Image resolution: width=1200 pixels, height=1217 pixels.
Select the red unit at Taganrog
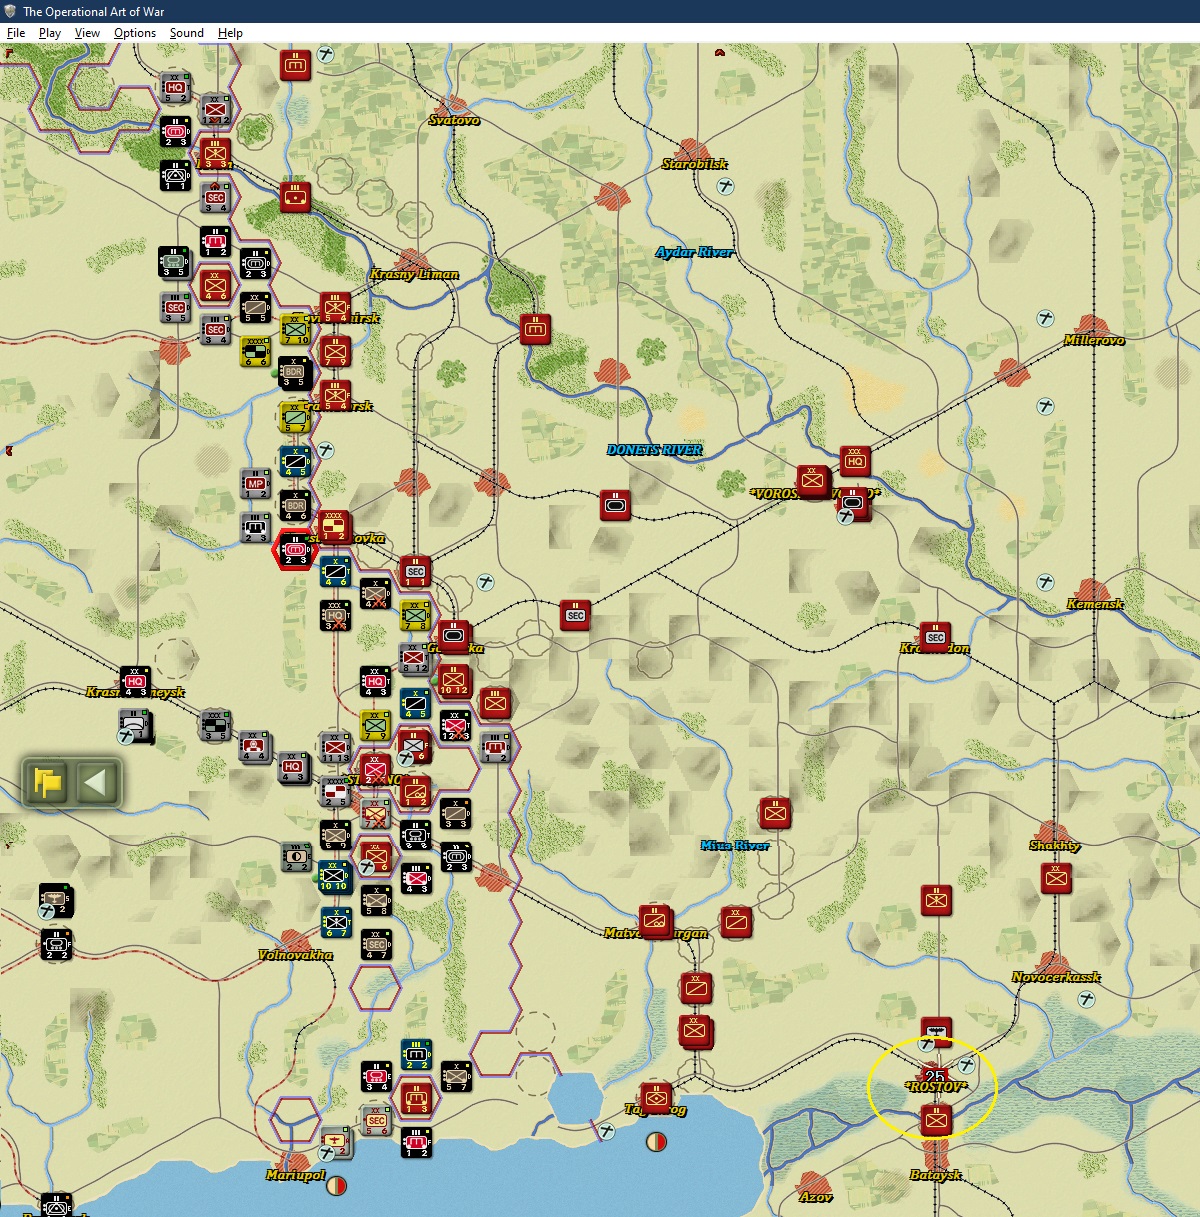point(656,1098)
